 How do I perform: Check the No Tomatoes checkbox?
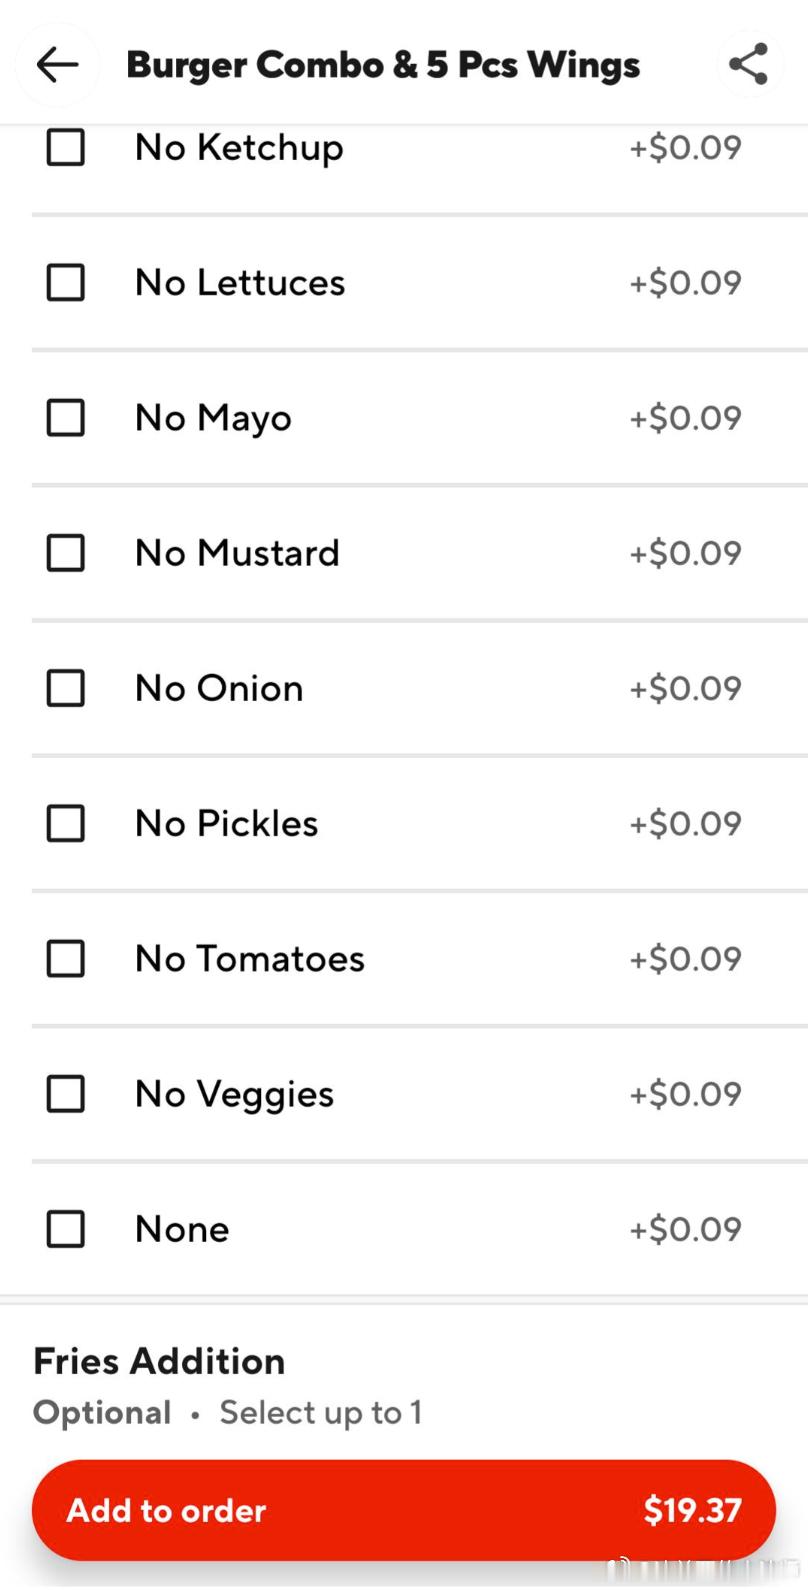coord(66,959)
